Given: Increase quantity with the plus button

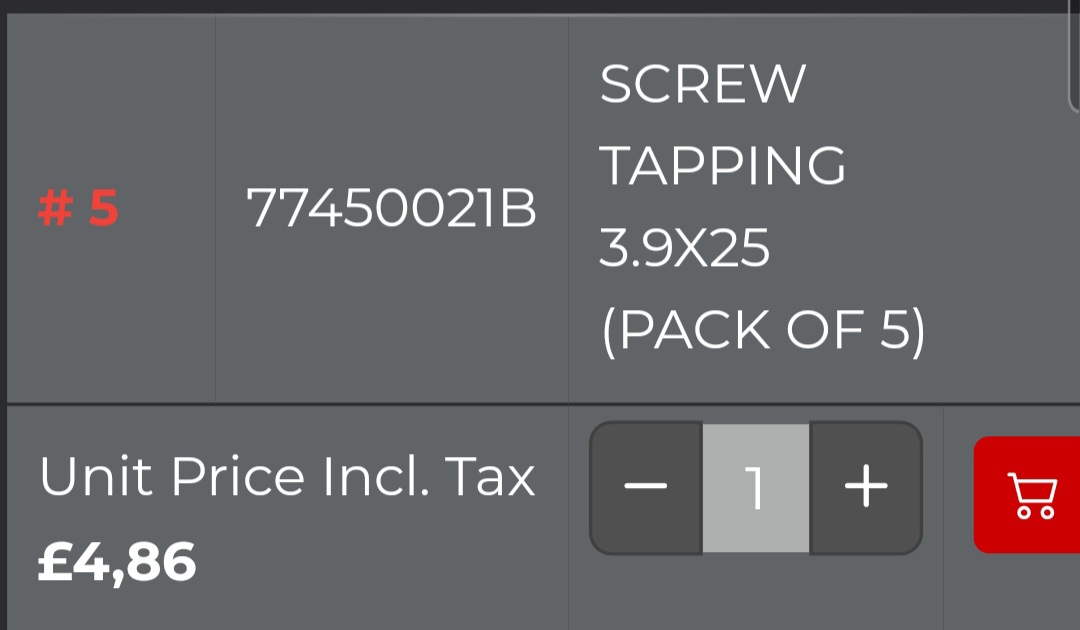Looking at the screenshot, I should point(865,488).
